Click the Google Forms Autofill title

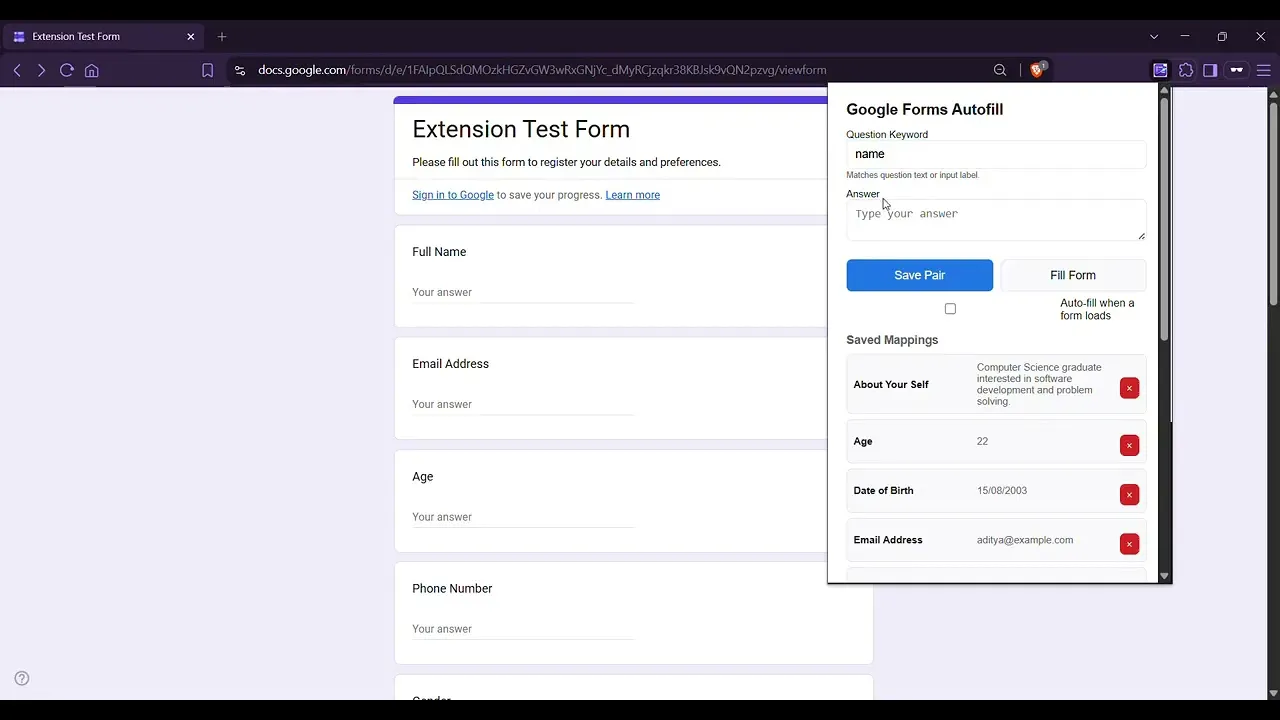point(925,110)
